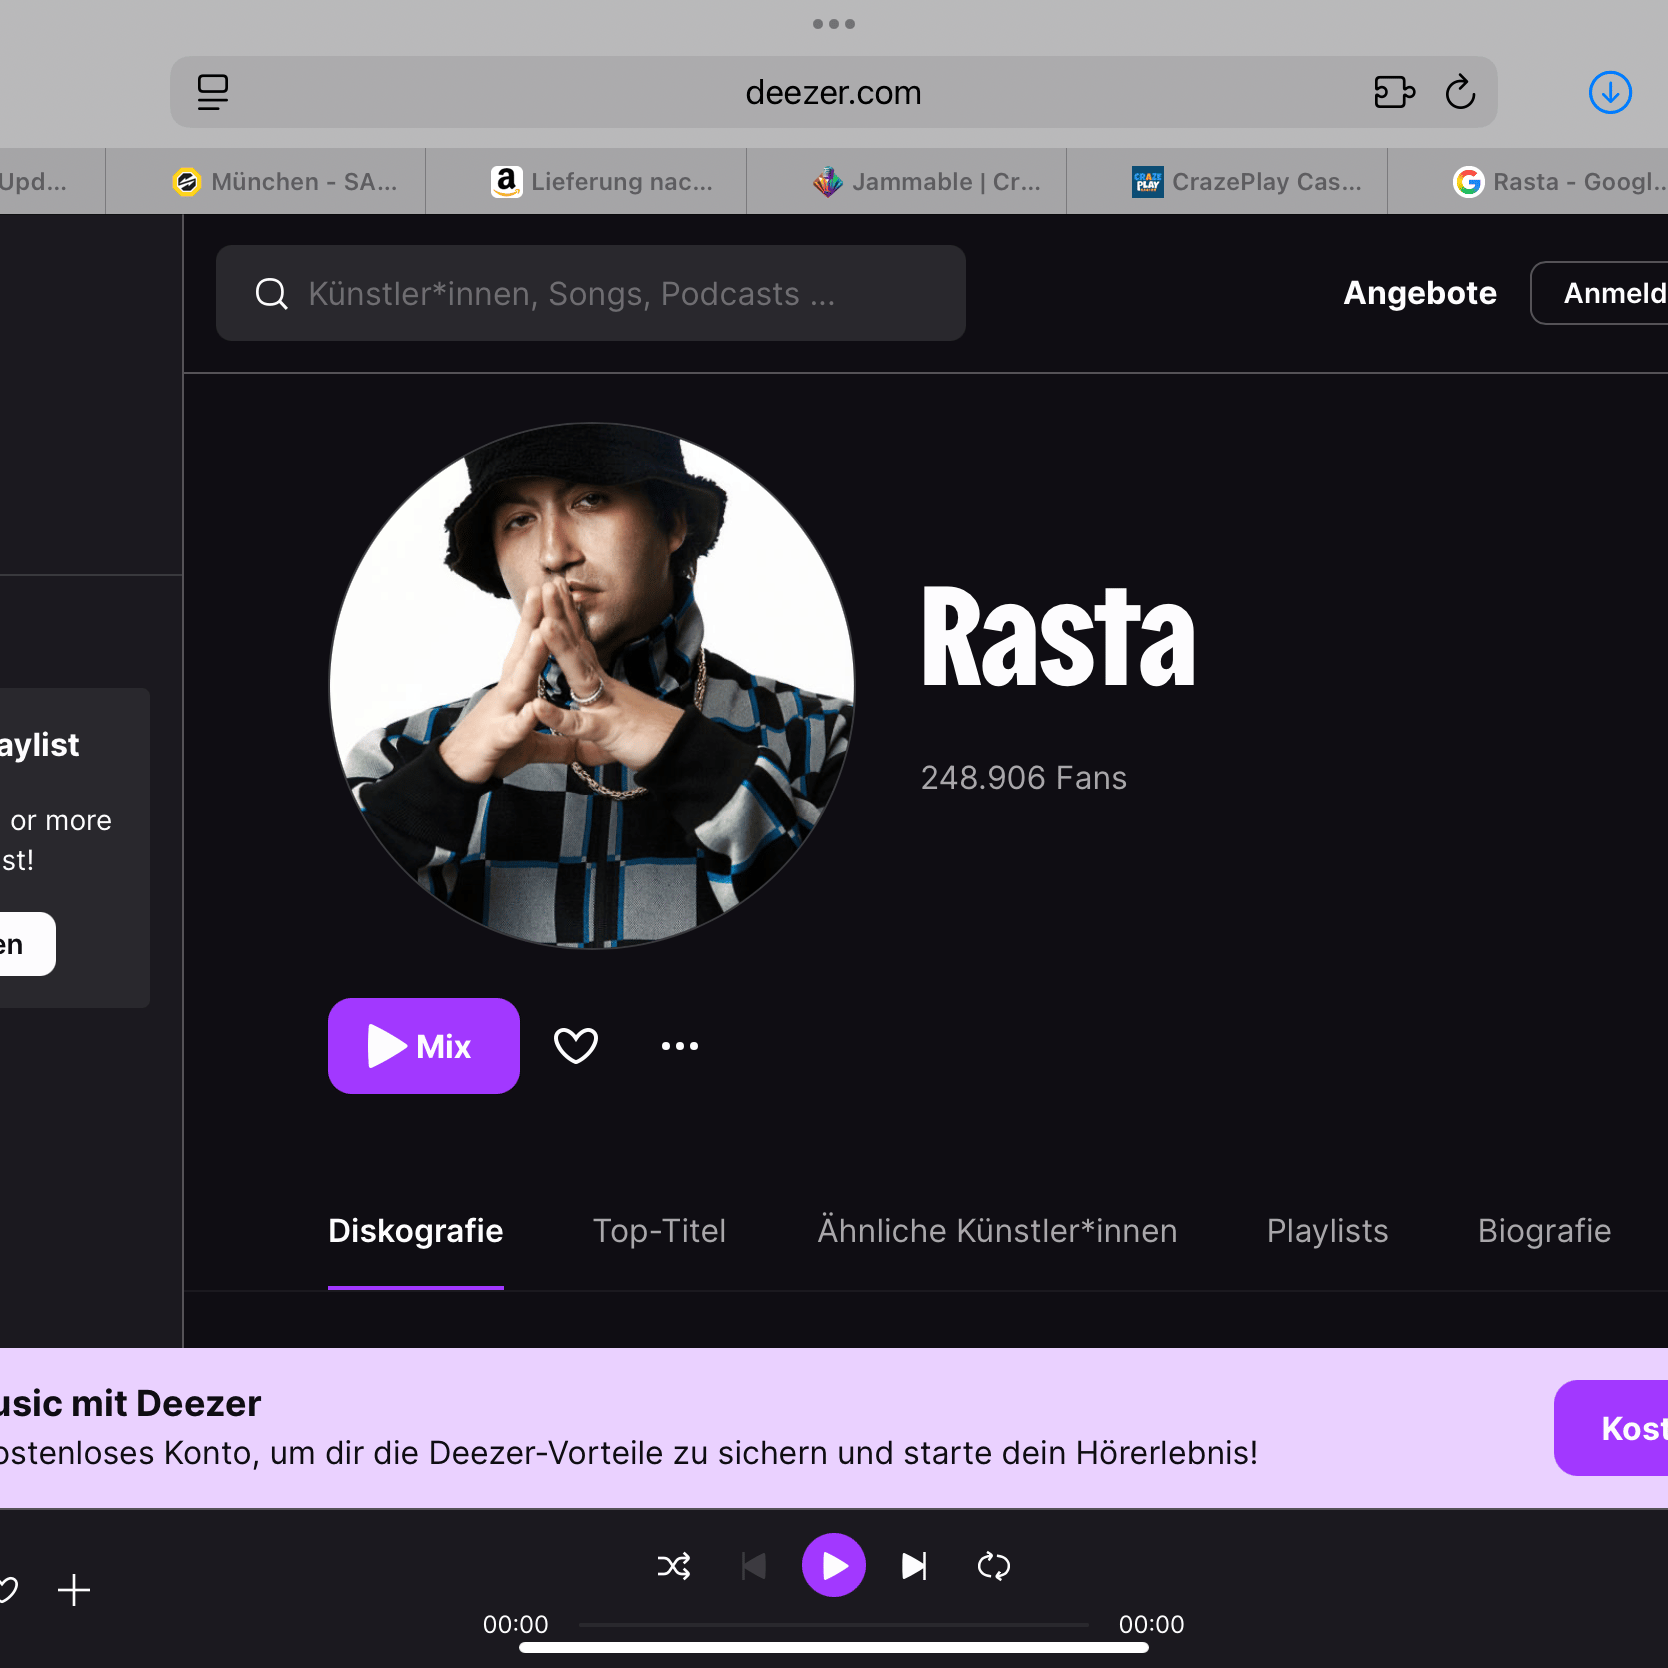
Task: Switch to Rasta - Google browser tab
Action: click(1529, 181)
